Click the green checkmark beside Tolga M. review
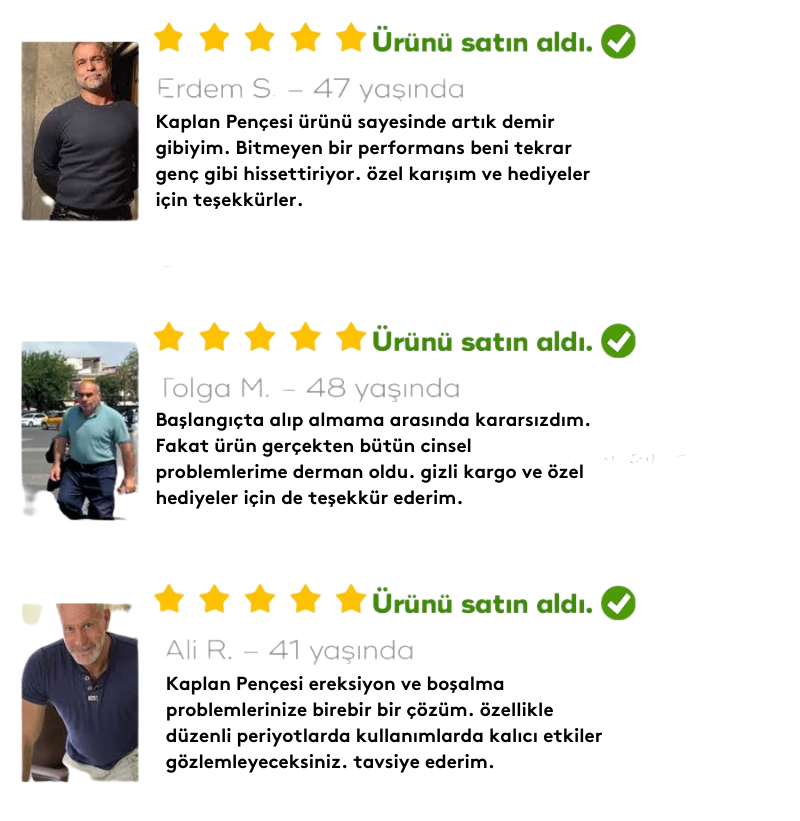The width and height of the screenshot is (800, 821). point(618,341)
